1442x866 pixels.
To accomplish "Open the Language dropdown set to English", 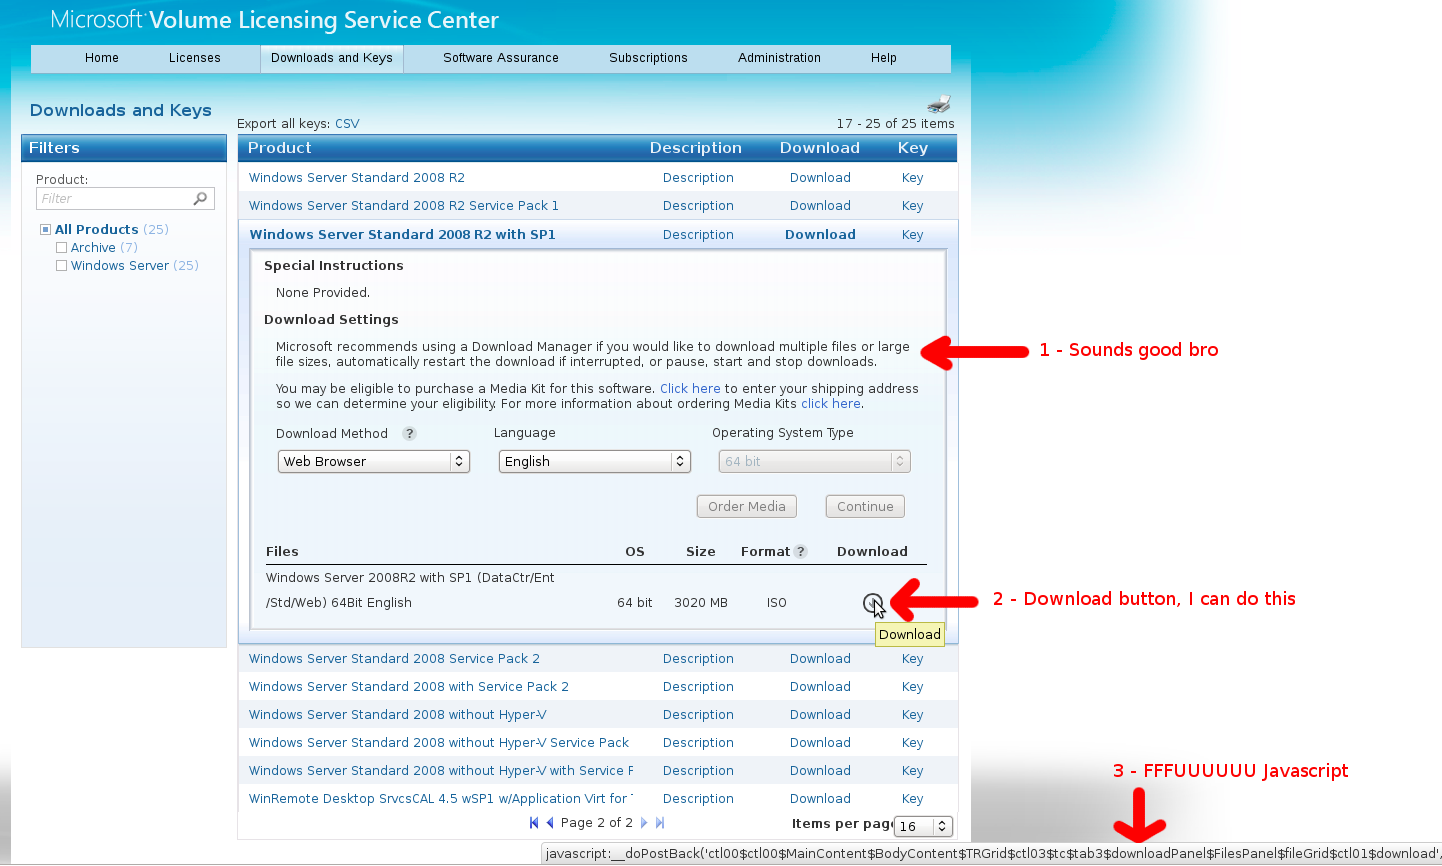I will click(x=595, y=461).
